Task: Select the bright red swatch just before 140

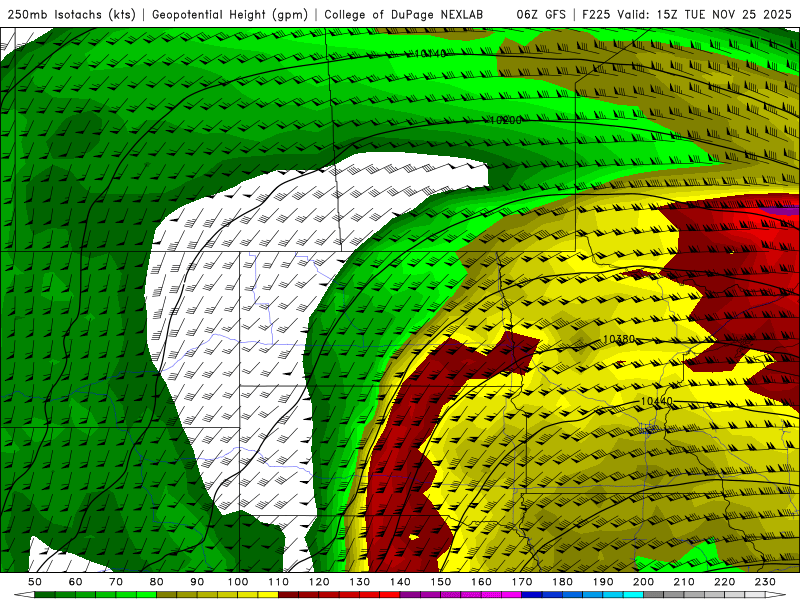Action: click(x=390, y=594)
